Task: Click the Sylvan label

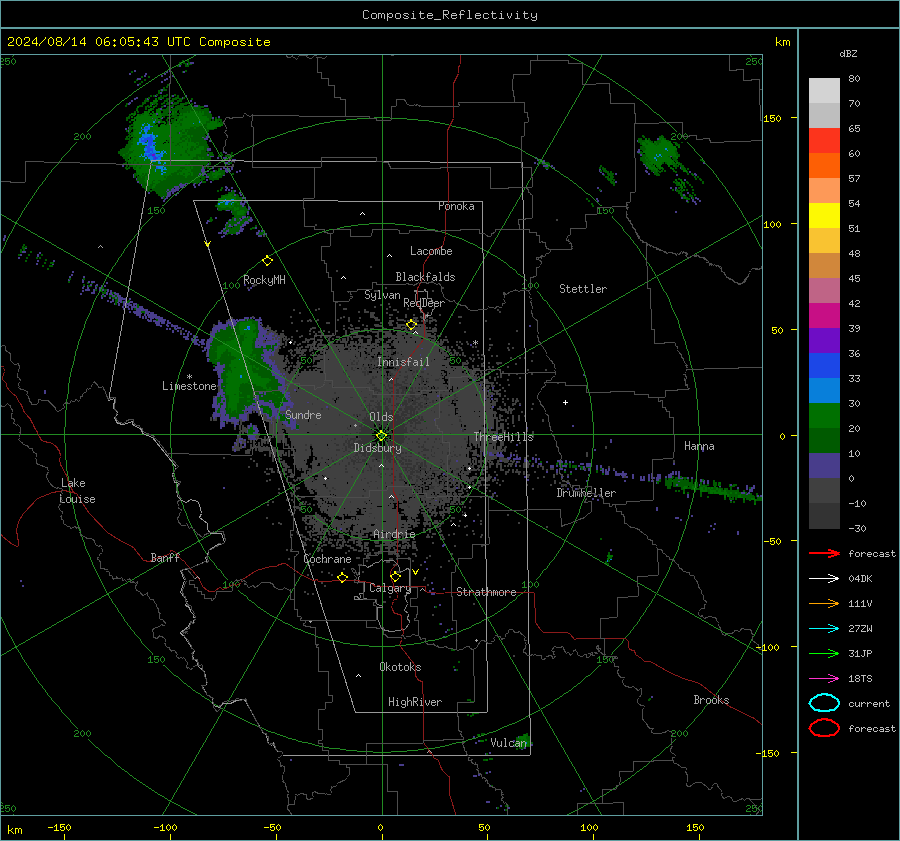Action: (382, 295)
